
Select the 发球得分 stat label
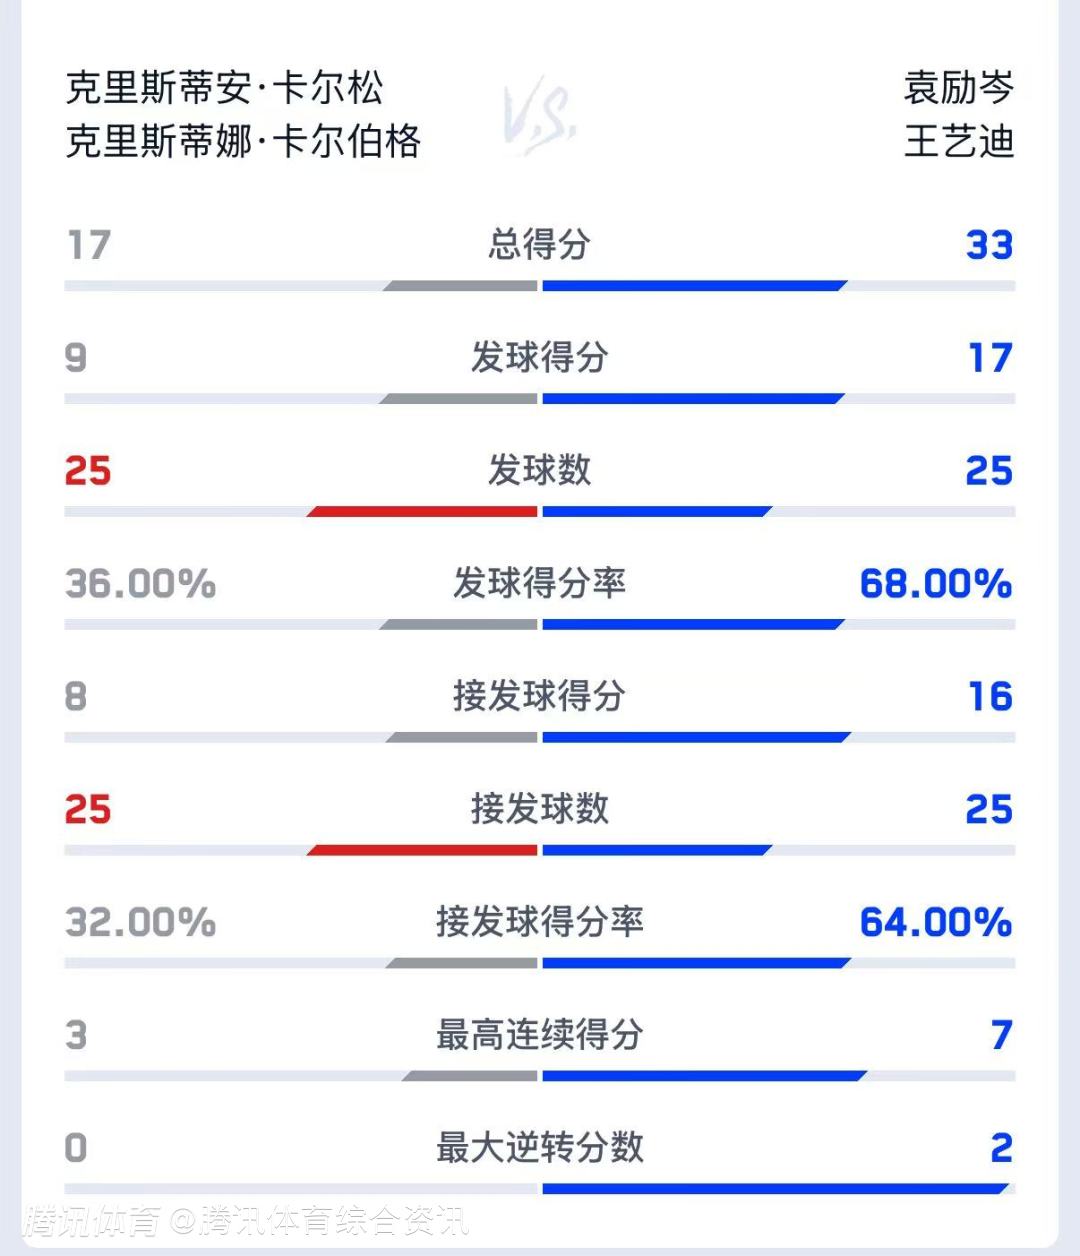pyautogui.click(x=540, y=357)
